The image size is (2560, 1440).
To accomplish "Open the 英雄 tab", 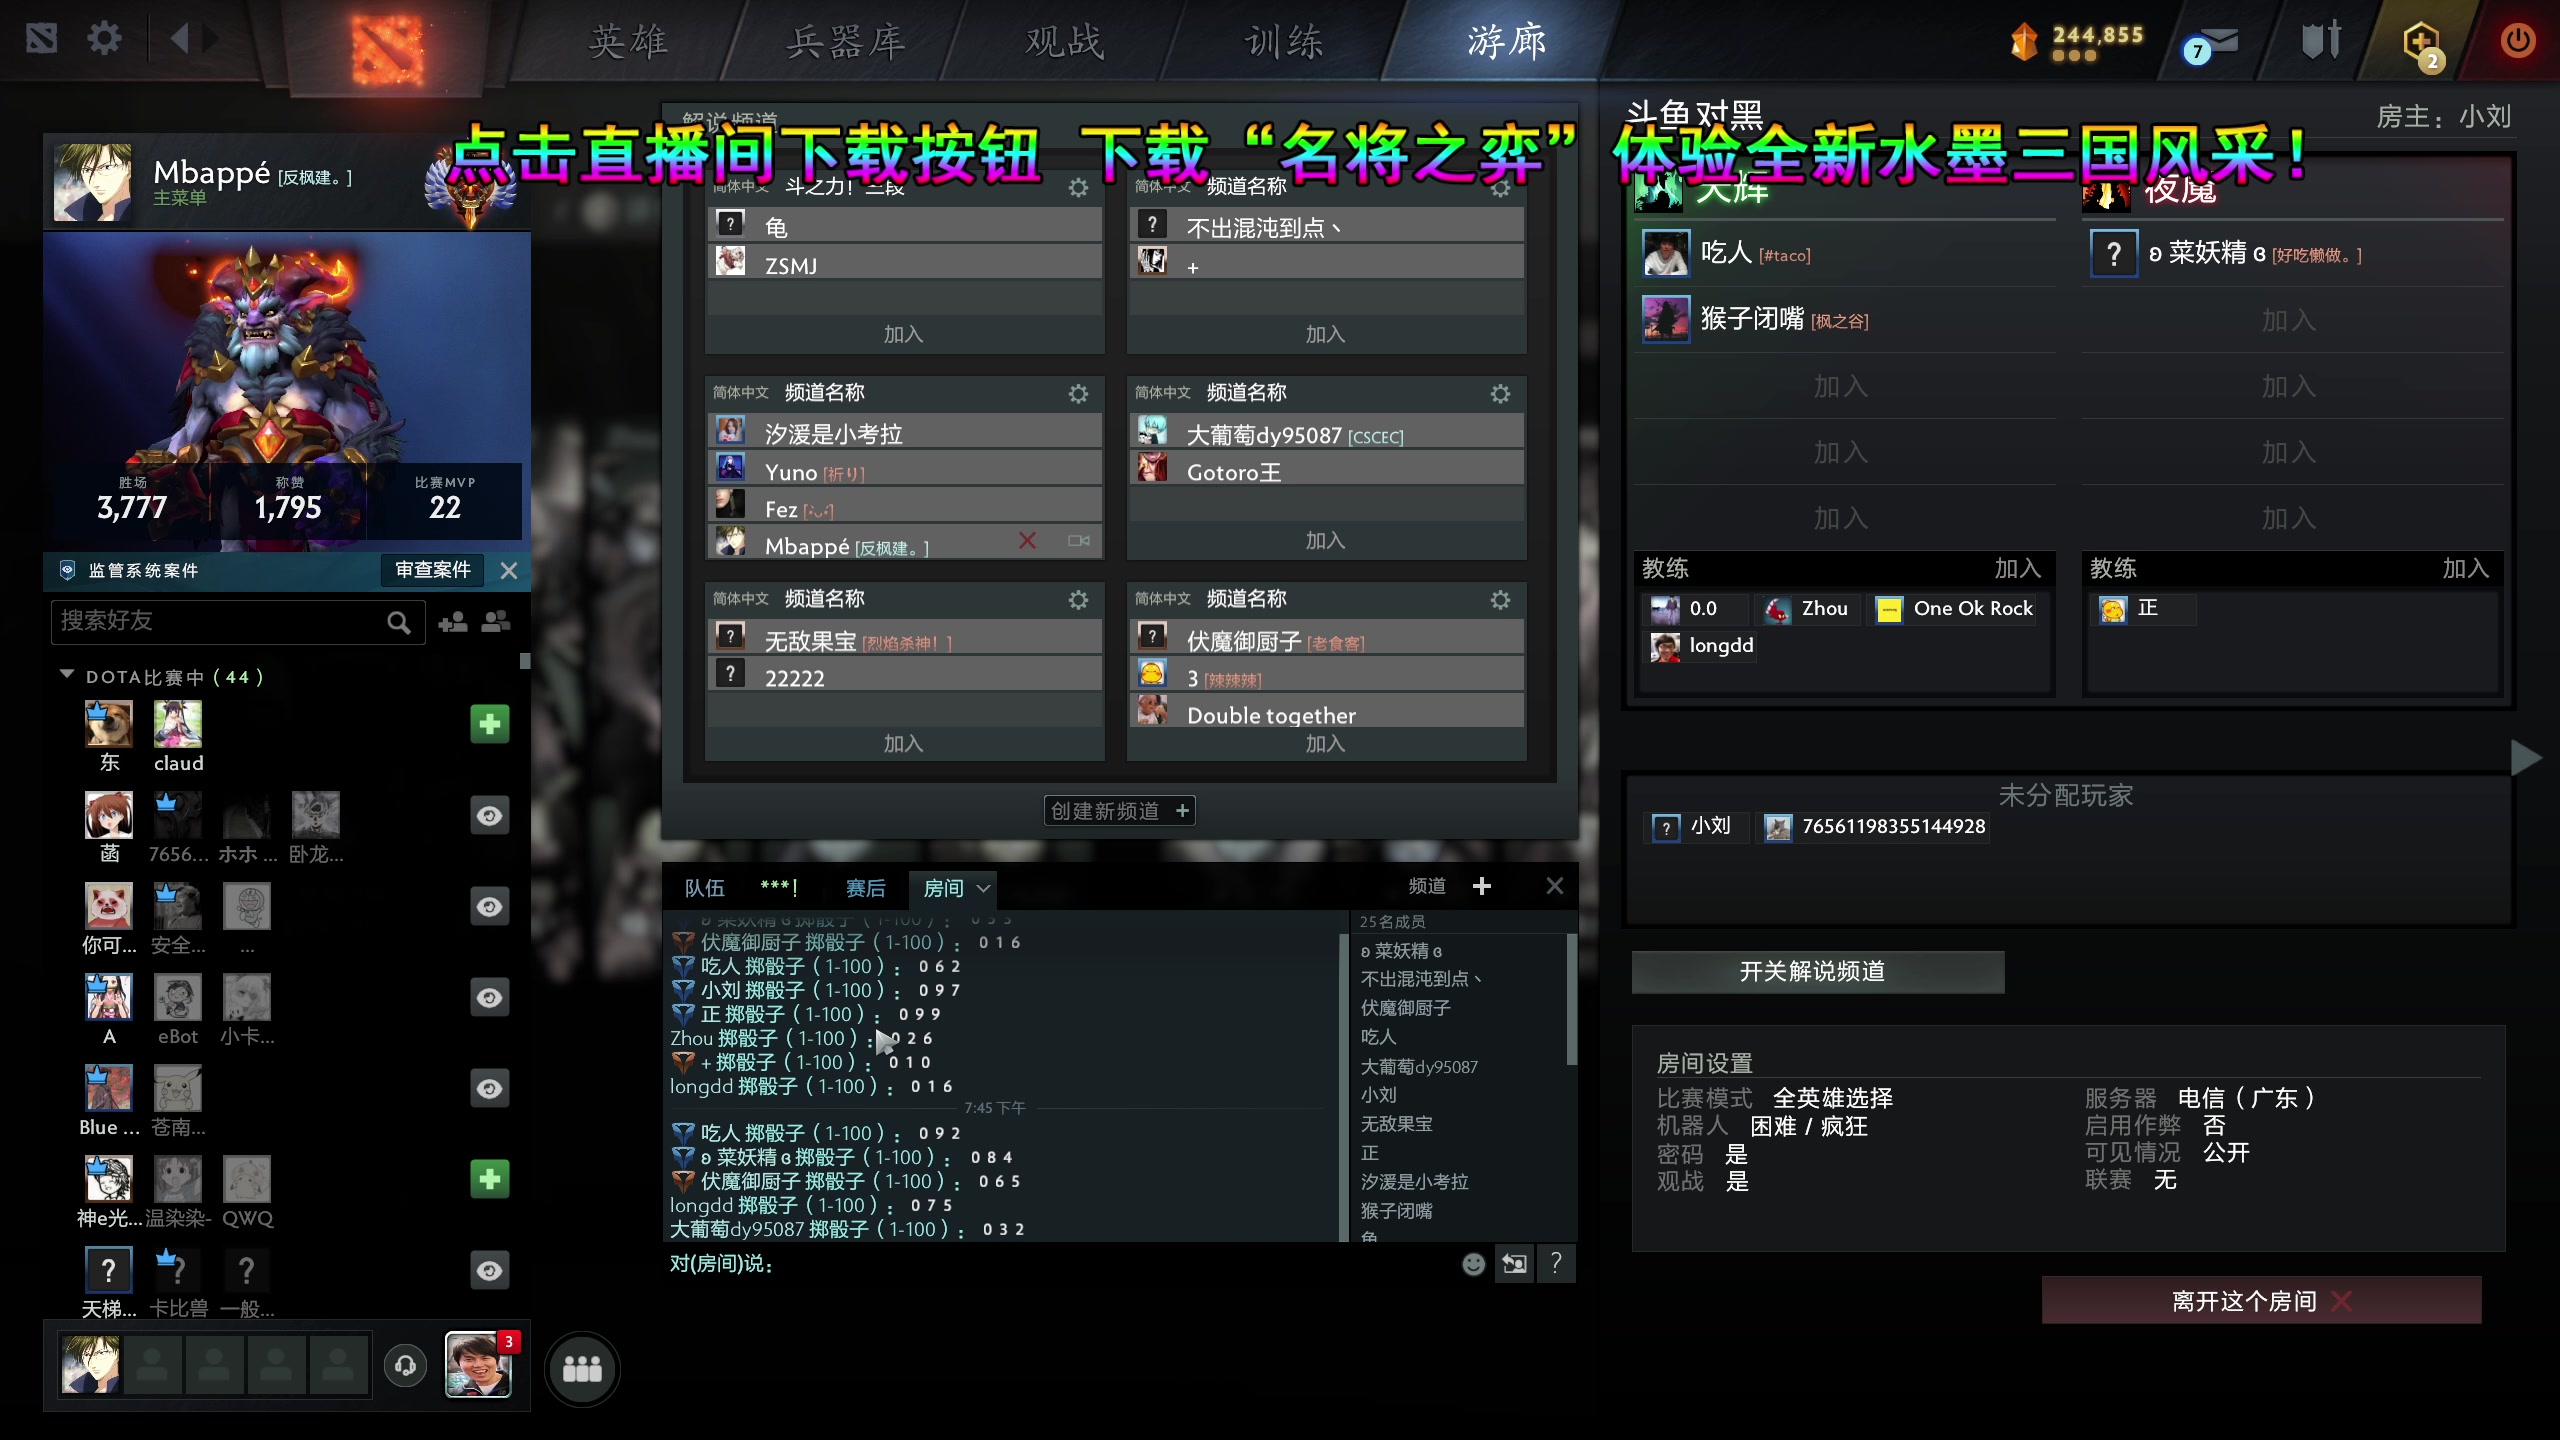I will coord(628,42).
